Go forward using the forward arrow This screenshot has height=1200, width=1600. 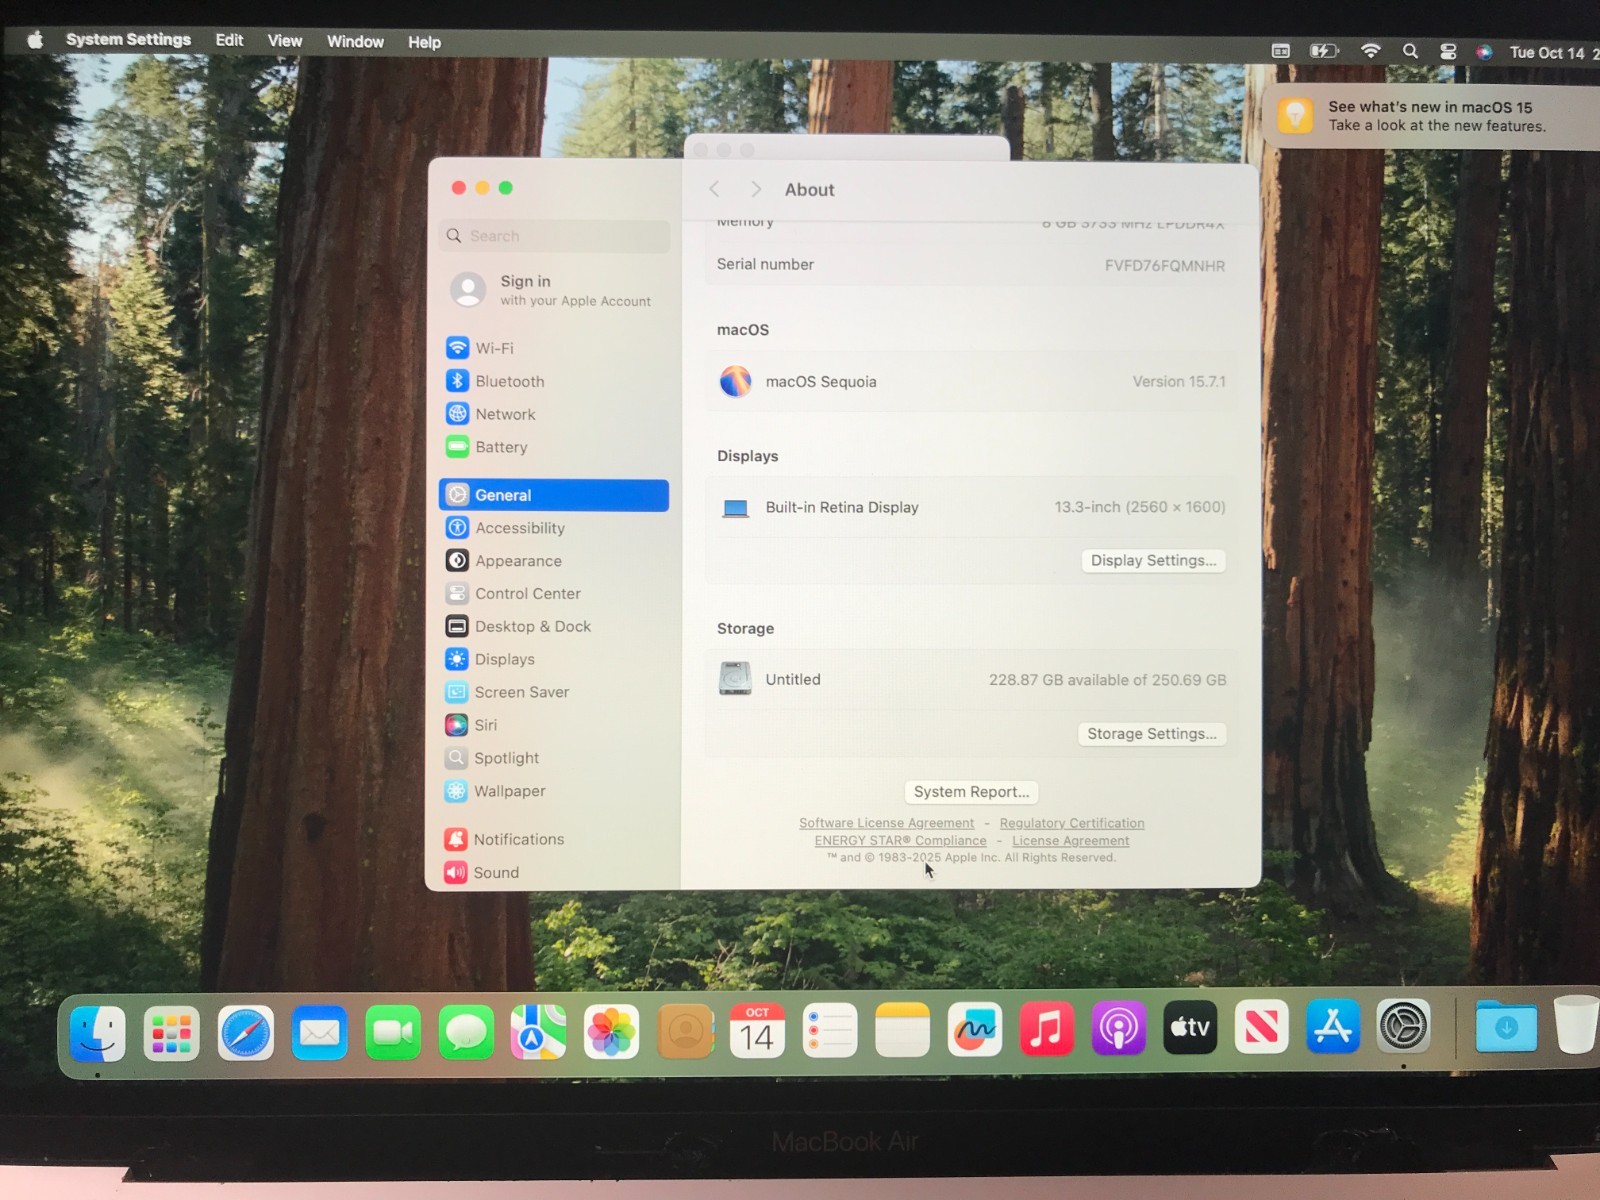click(756, 189)
